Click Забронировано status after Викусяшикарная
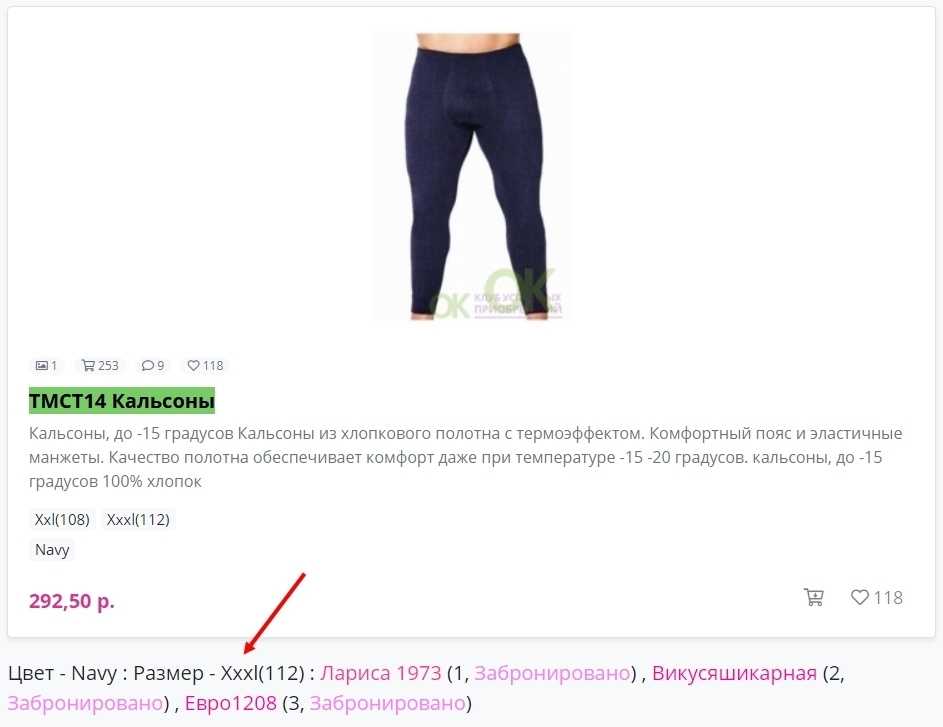943x727 pixels. [85, 703]
